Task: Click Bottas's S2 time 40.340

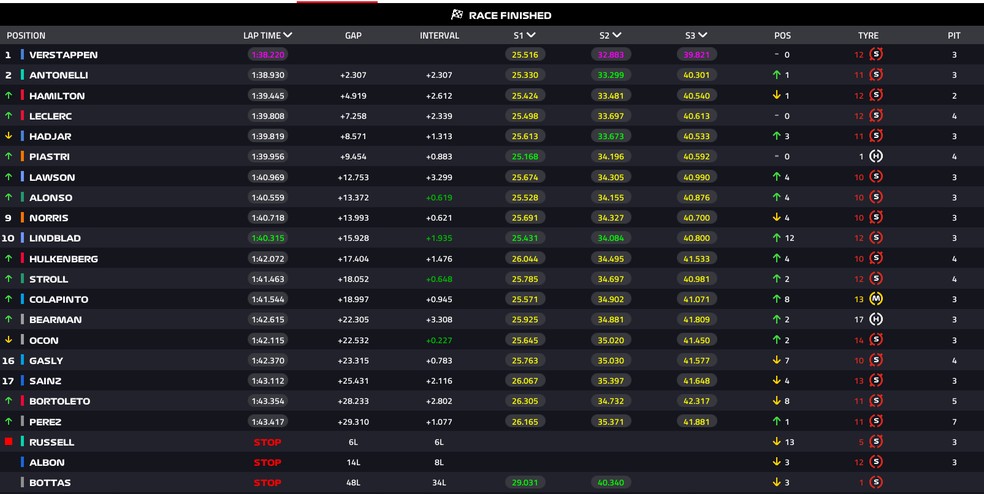Action: tap(611, 482)
